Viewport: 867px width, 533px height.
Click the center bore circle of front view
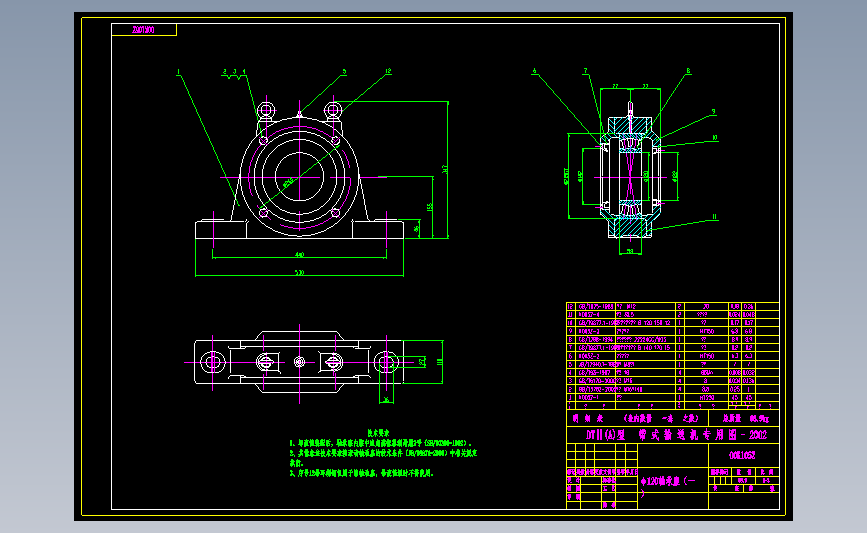coord(299,177)
